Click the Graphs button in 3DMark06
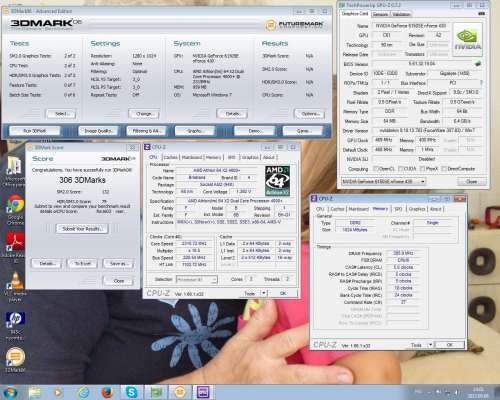500x400 pixels. tap(195, 131)
